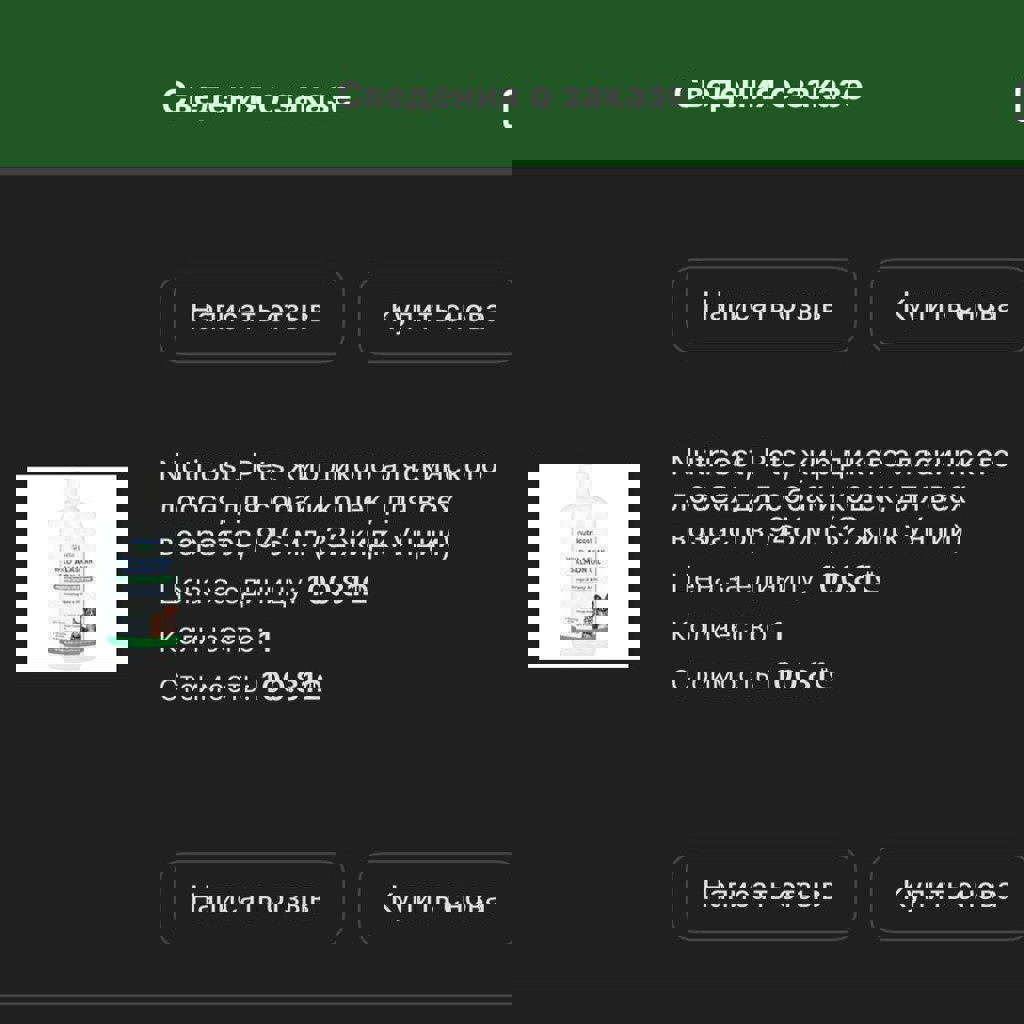
Task: Click the order details title in the left header
Action: pyautogui.click(x=250, y=99)
